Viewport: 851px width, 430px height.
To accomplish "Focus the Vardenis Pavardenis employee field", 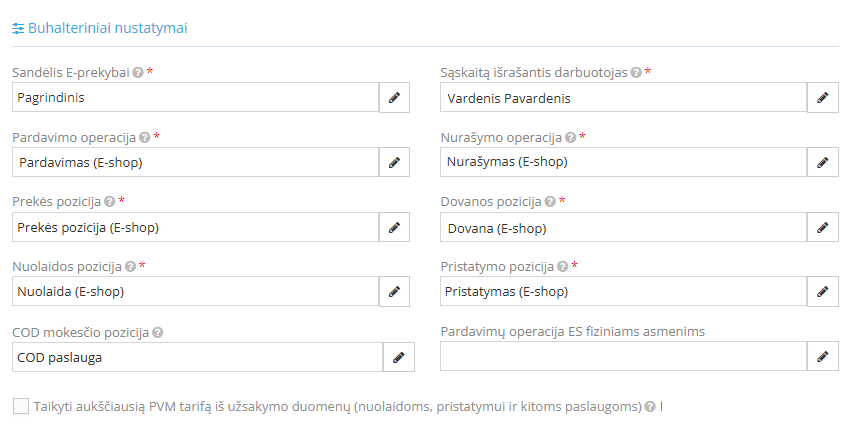I will (623, 98).
